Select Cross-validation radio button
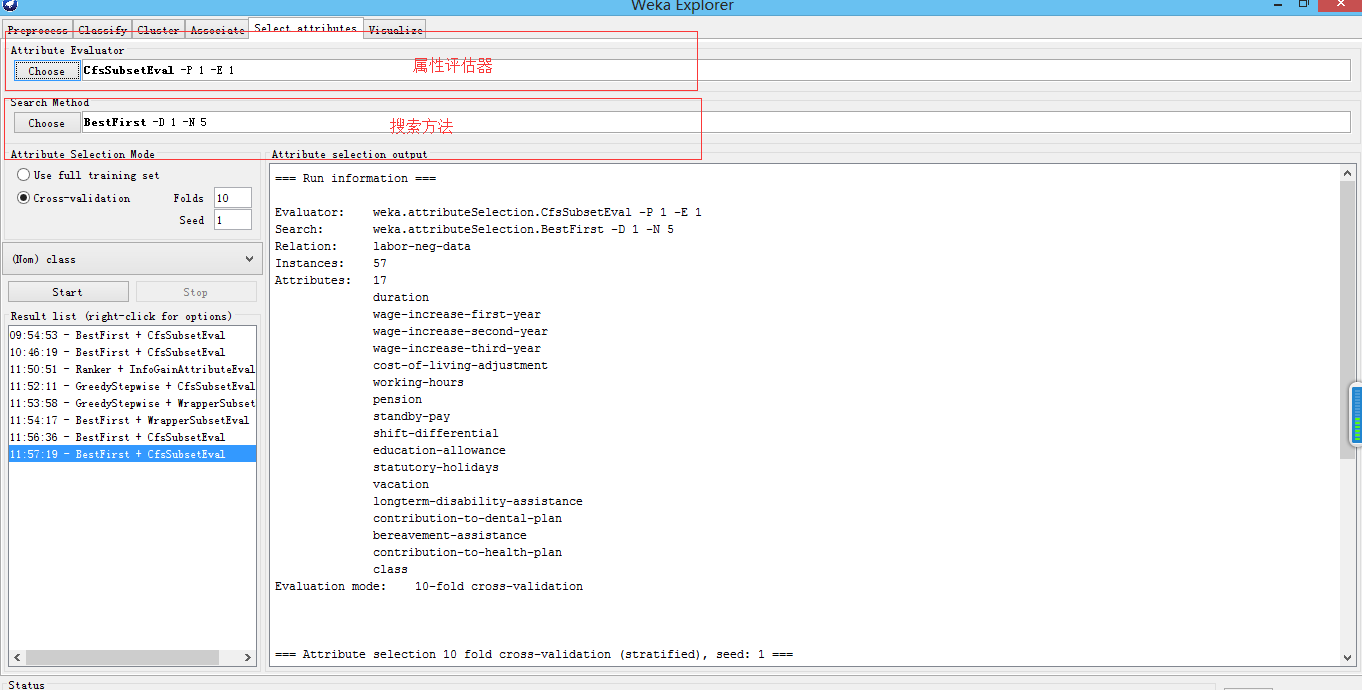This screenshot has height=690, width=1362. [x=24, y=198]
